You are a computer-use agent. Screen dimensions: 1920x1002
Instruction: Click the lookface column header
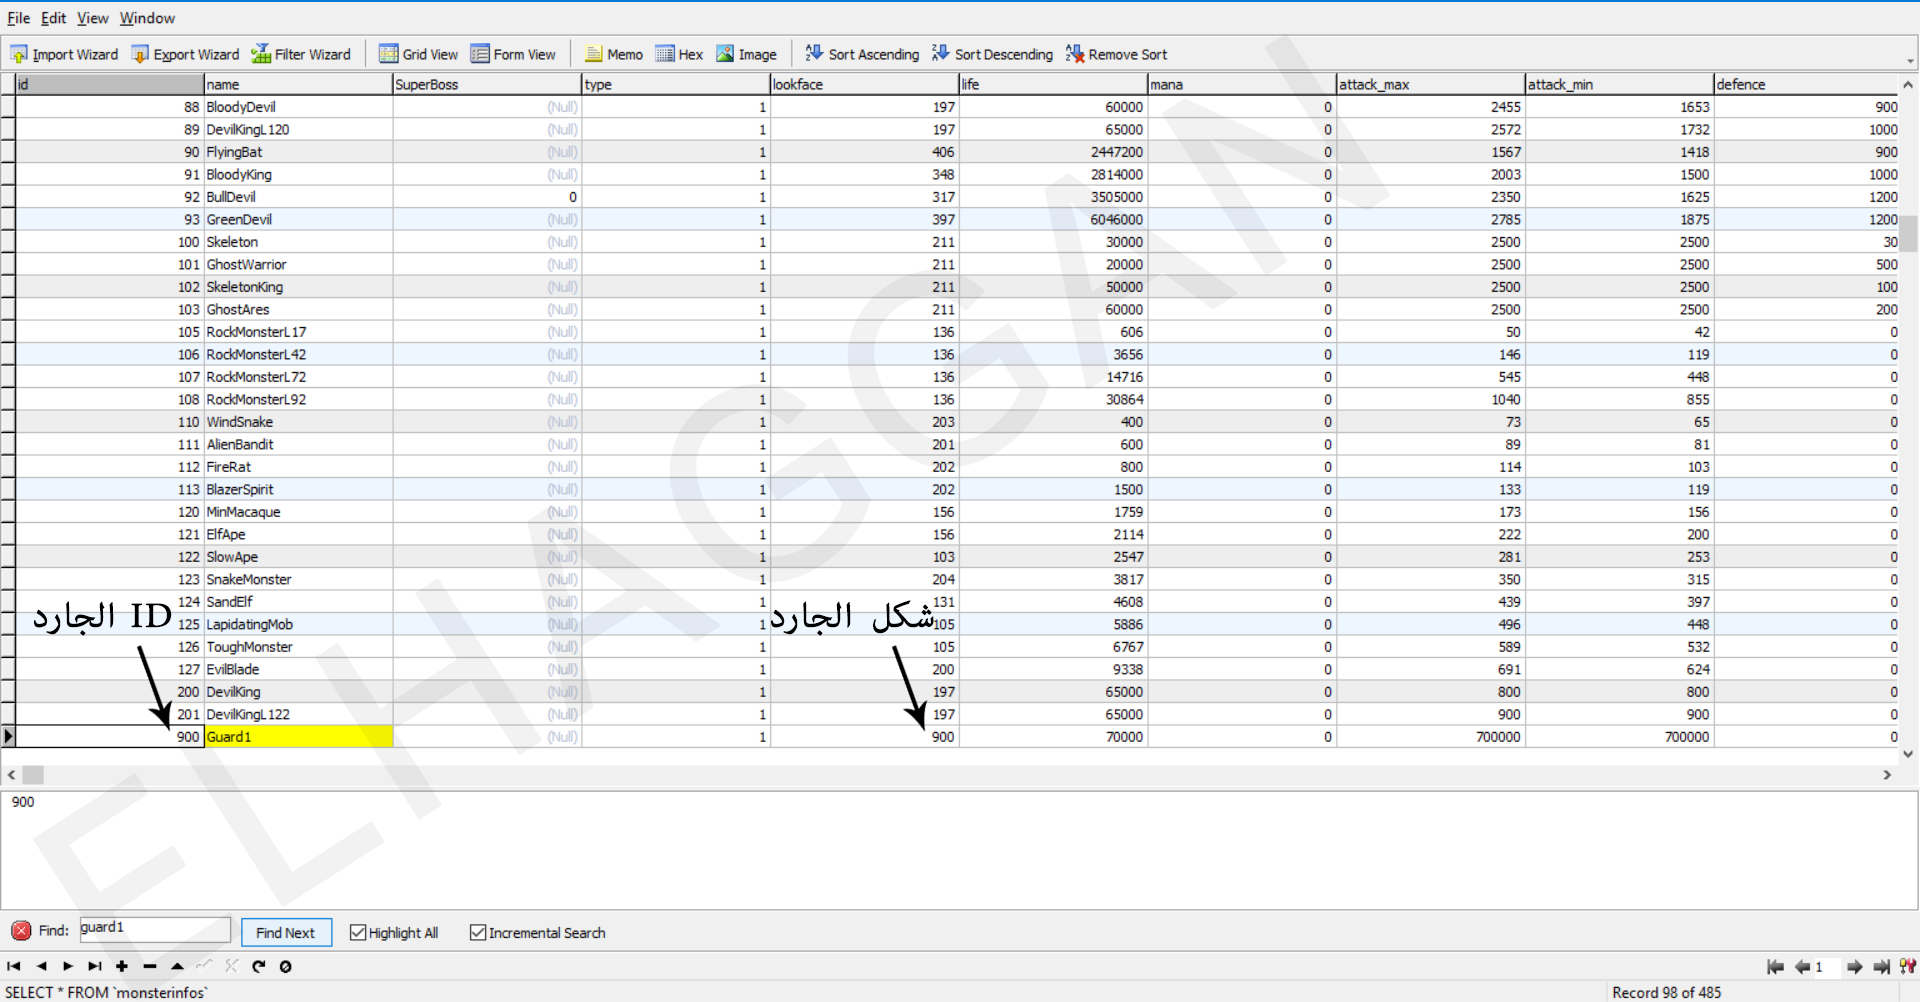tap(864, 84)
